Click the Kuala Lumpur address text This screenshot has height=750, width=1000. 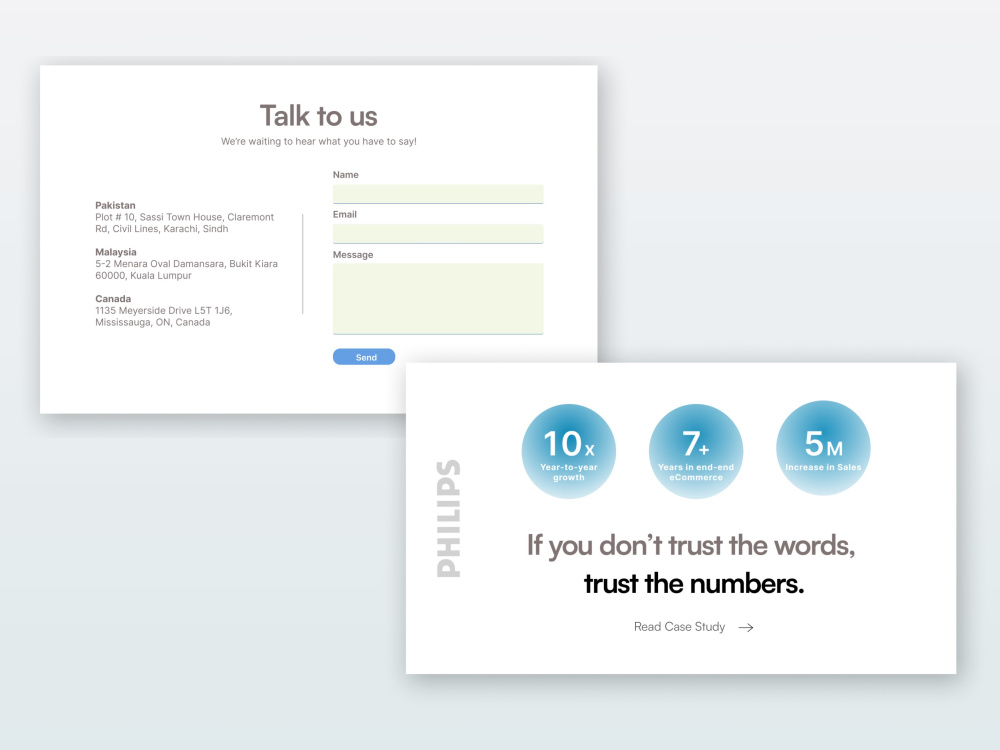[x=186, y=270]
